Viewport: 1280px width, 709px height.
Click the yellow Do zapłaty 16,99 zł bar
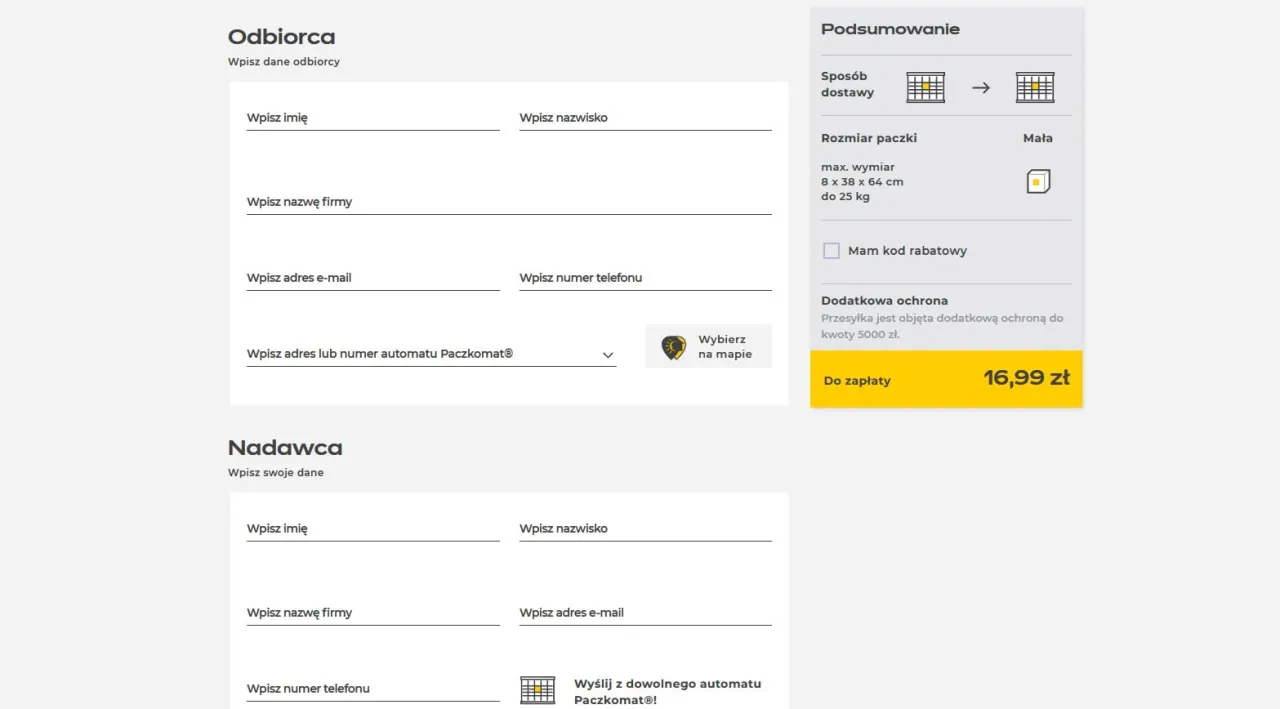click(946, 380)
